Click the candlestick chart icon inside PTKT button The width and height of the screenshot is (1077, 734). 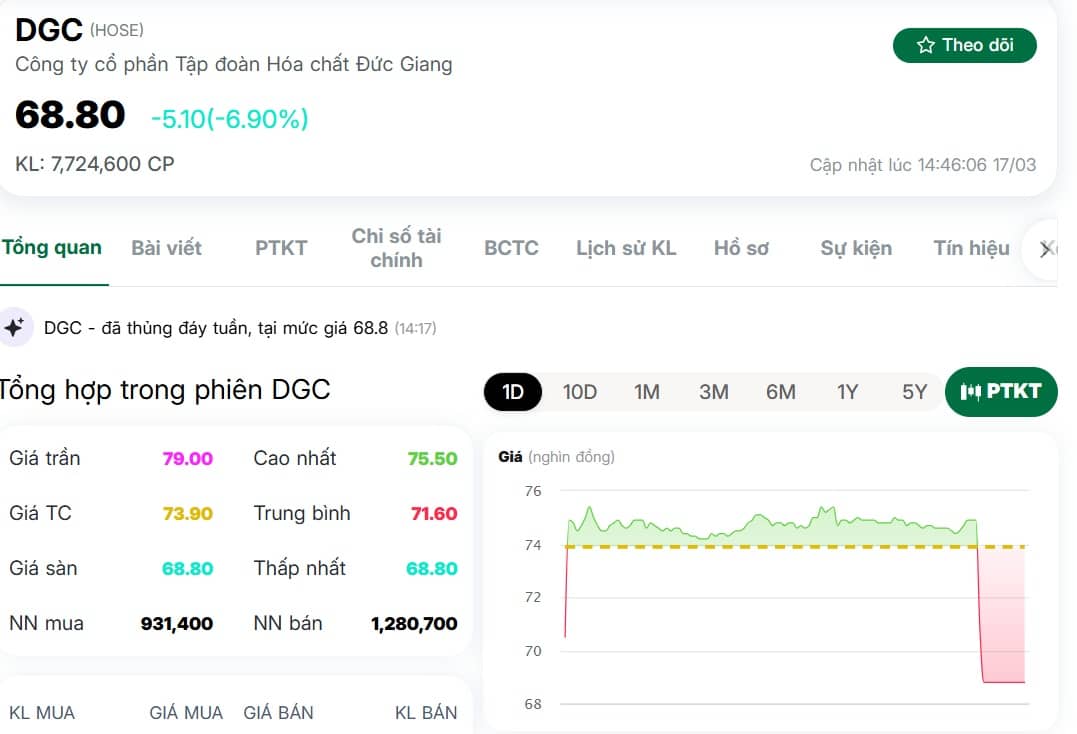[x=971, y=392]
